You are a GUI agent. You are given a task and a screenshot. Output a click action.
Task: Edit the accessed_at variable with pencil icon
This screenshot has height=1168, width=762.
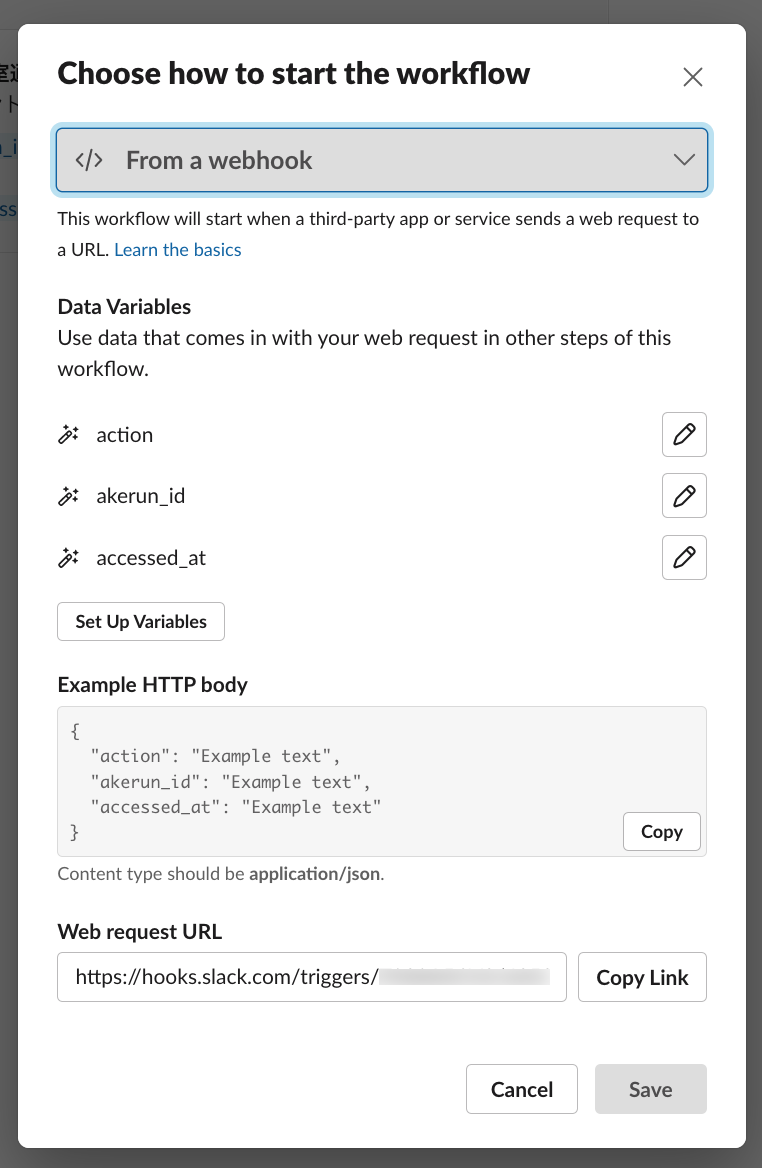(x=684, y=558)
